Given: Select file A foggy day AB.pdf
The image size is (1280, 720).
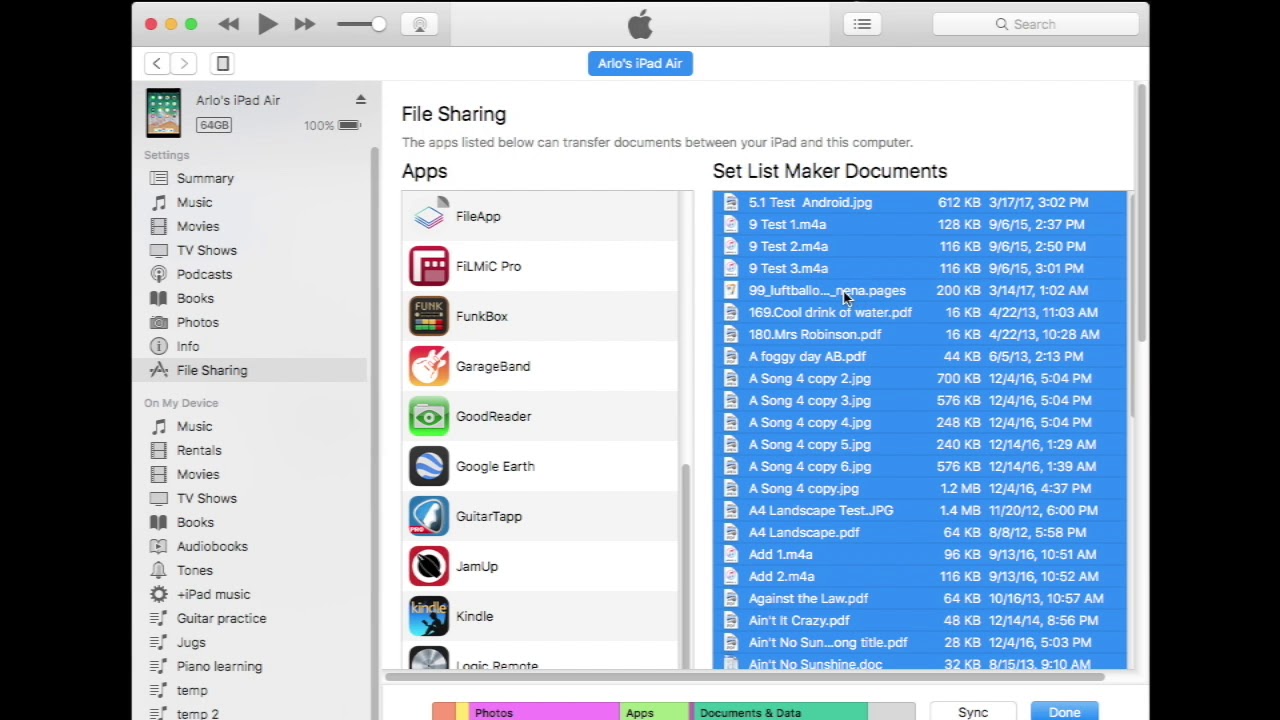Looking at the screenshot, I should coord(920,356).
